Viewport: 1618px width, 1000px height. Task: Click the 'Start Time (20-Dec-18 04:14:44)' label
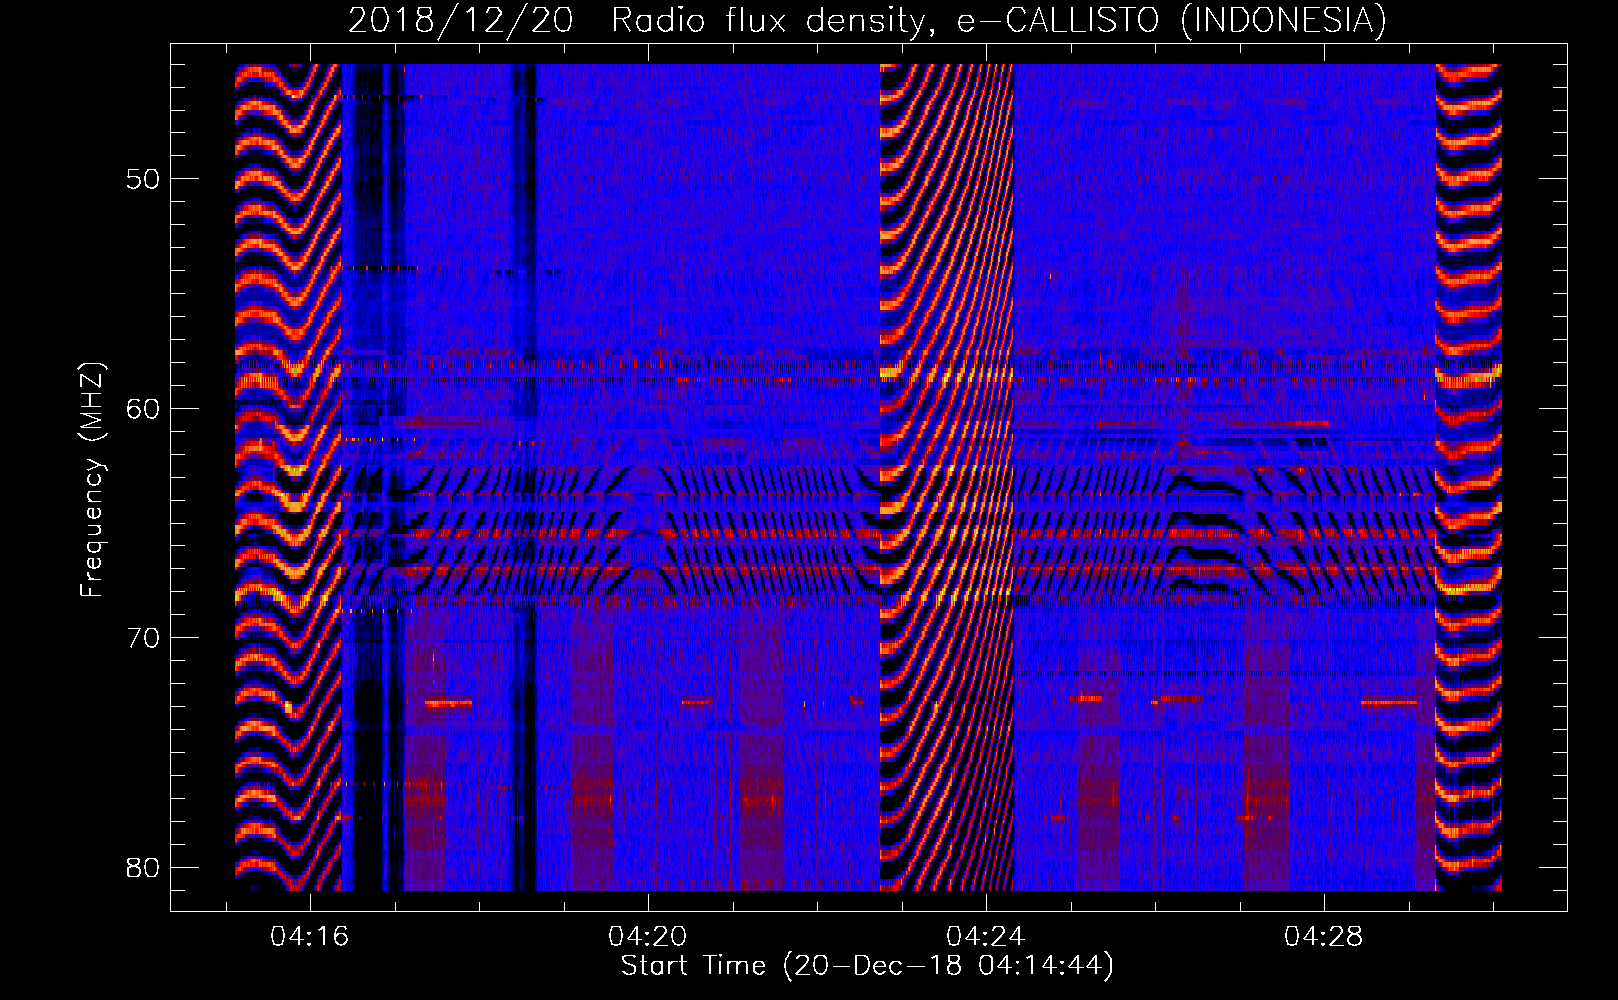tap(867, 966)
